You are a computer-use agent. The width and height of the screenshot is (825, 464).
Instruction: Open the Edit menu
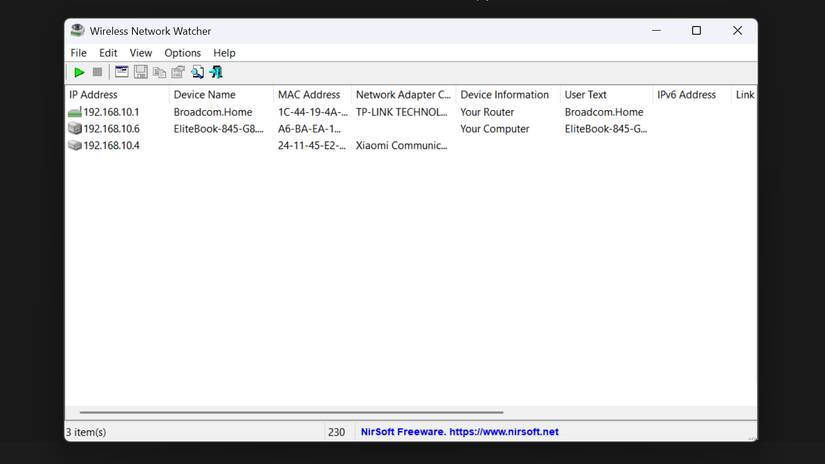(108, 53)
